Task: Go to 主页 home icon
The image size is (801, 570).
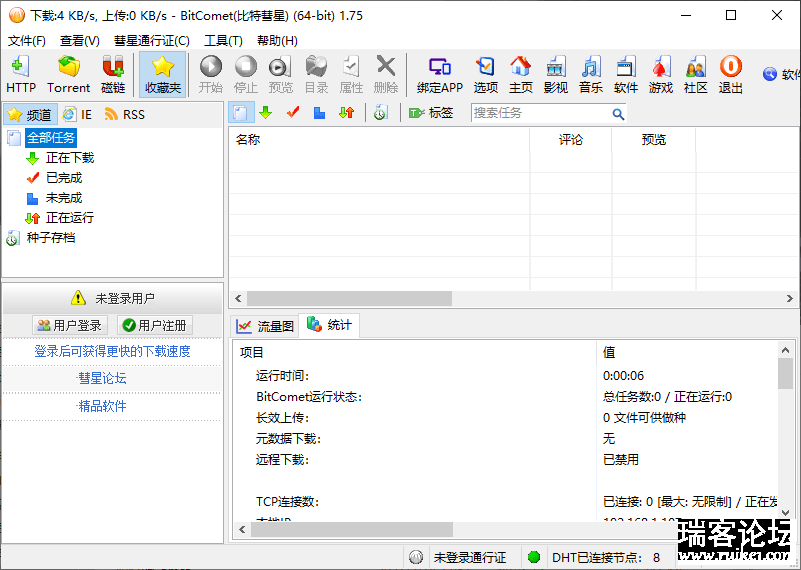Action: [x=521, y=75]
